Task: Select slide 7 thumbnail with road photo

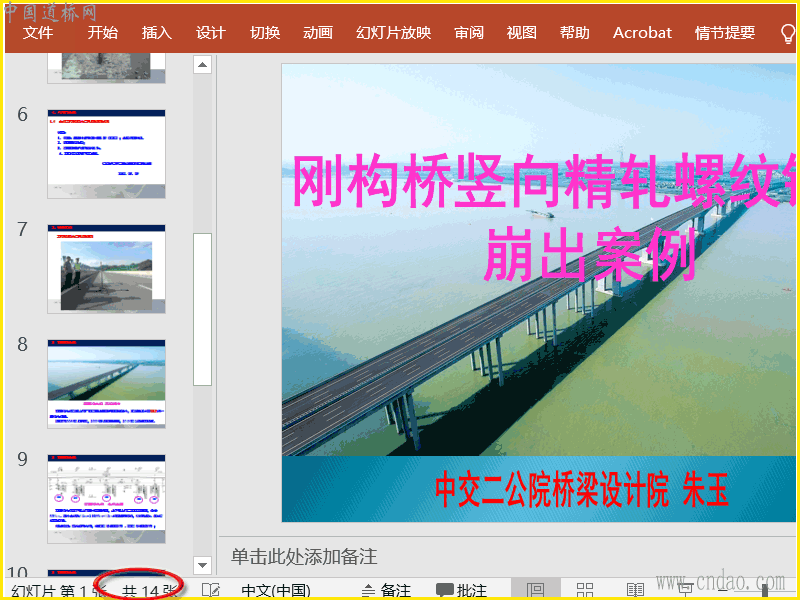Action: tap(106, 269)
